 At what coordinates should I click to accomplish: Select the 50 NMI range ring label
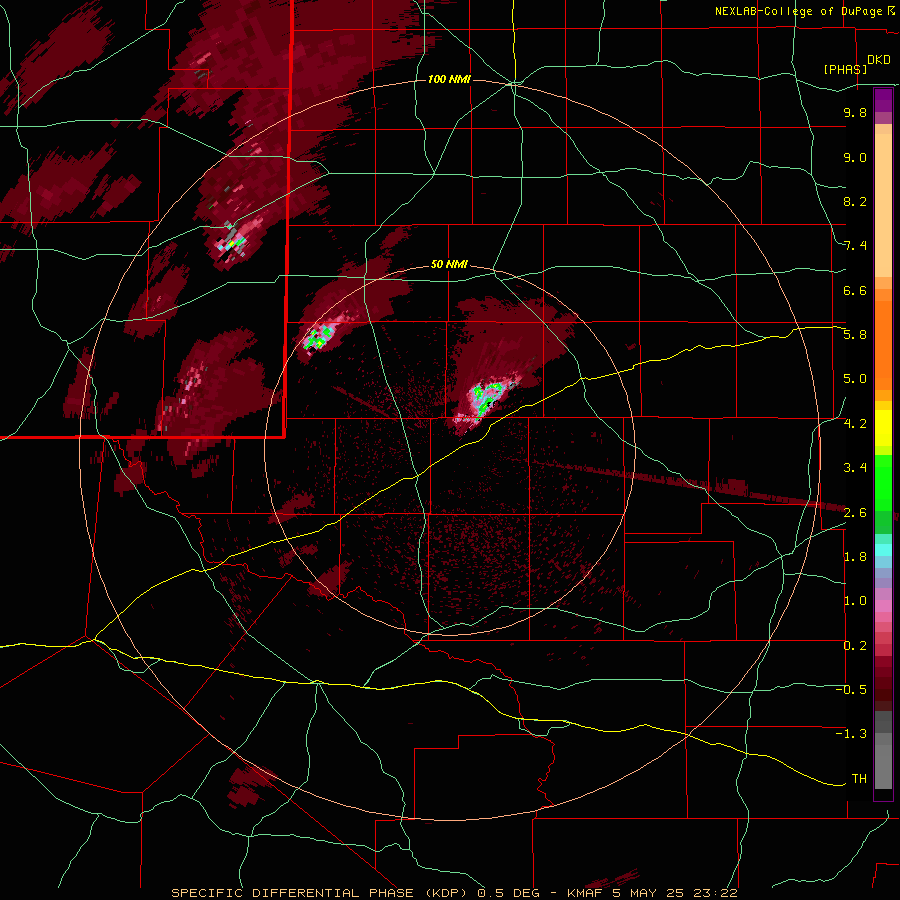pyautogui.click(x=449, y=265)
